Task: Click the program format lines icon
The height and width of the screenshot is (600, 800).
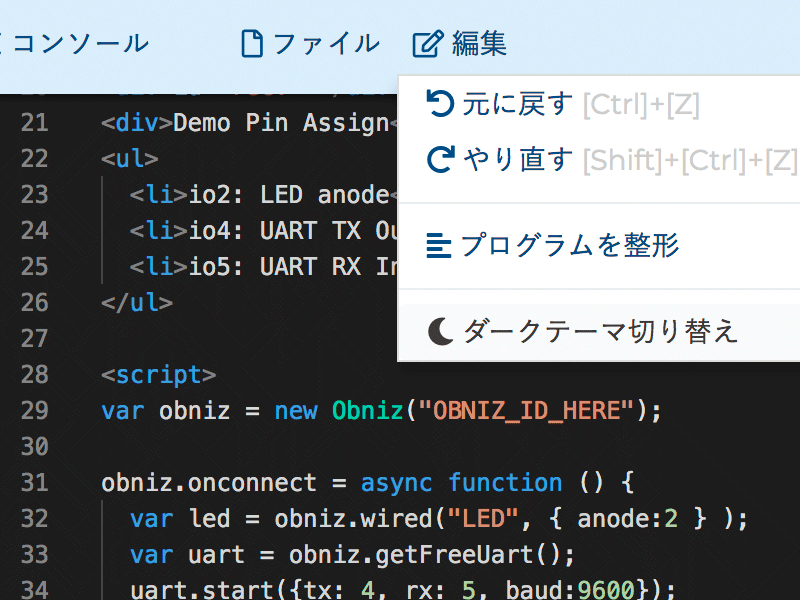Action: tap(440, 245)
